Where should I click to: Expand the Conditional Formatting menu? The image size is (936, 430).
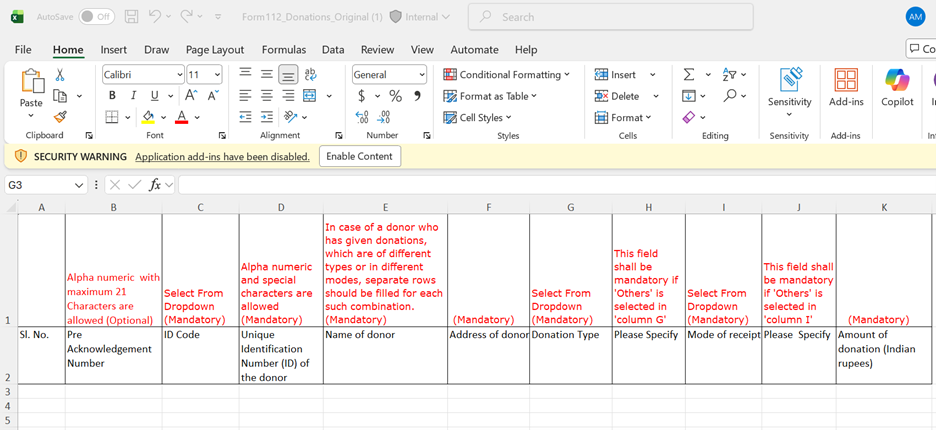pyautogui.click(x=506, y=75)
